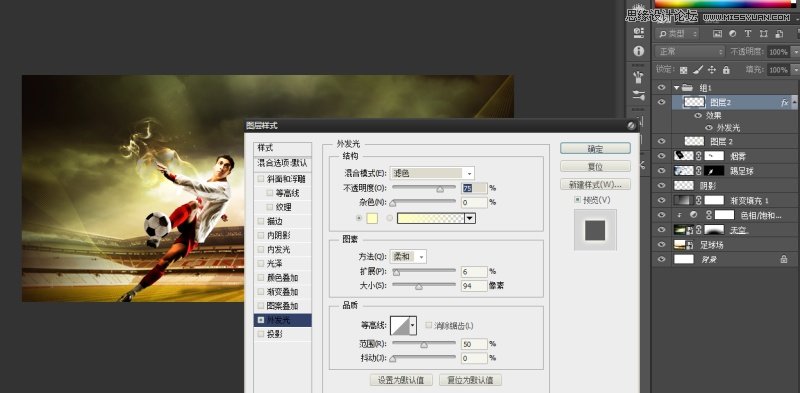Image resolution: width=800 pixels, height=393 pixels.
Task: Open the outer glow solid color swatch
Action: click(372, 218)
